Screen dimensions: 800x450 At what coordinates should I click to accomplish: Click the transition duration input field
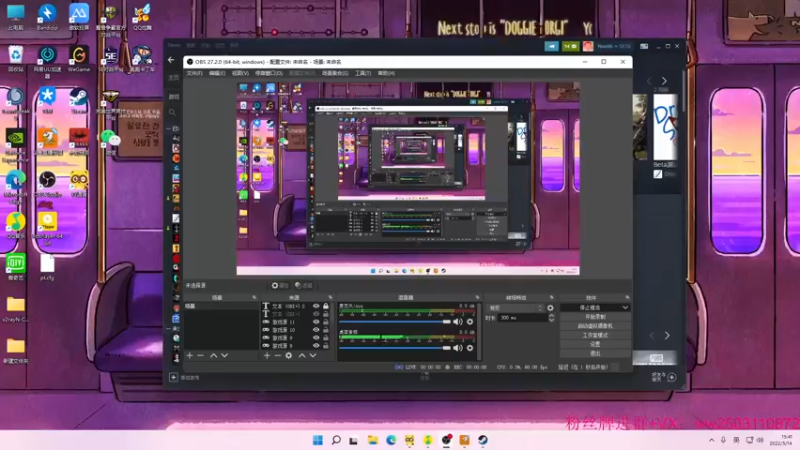[523, 317]
